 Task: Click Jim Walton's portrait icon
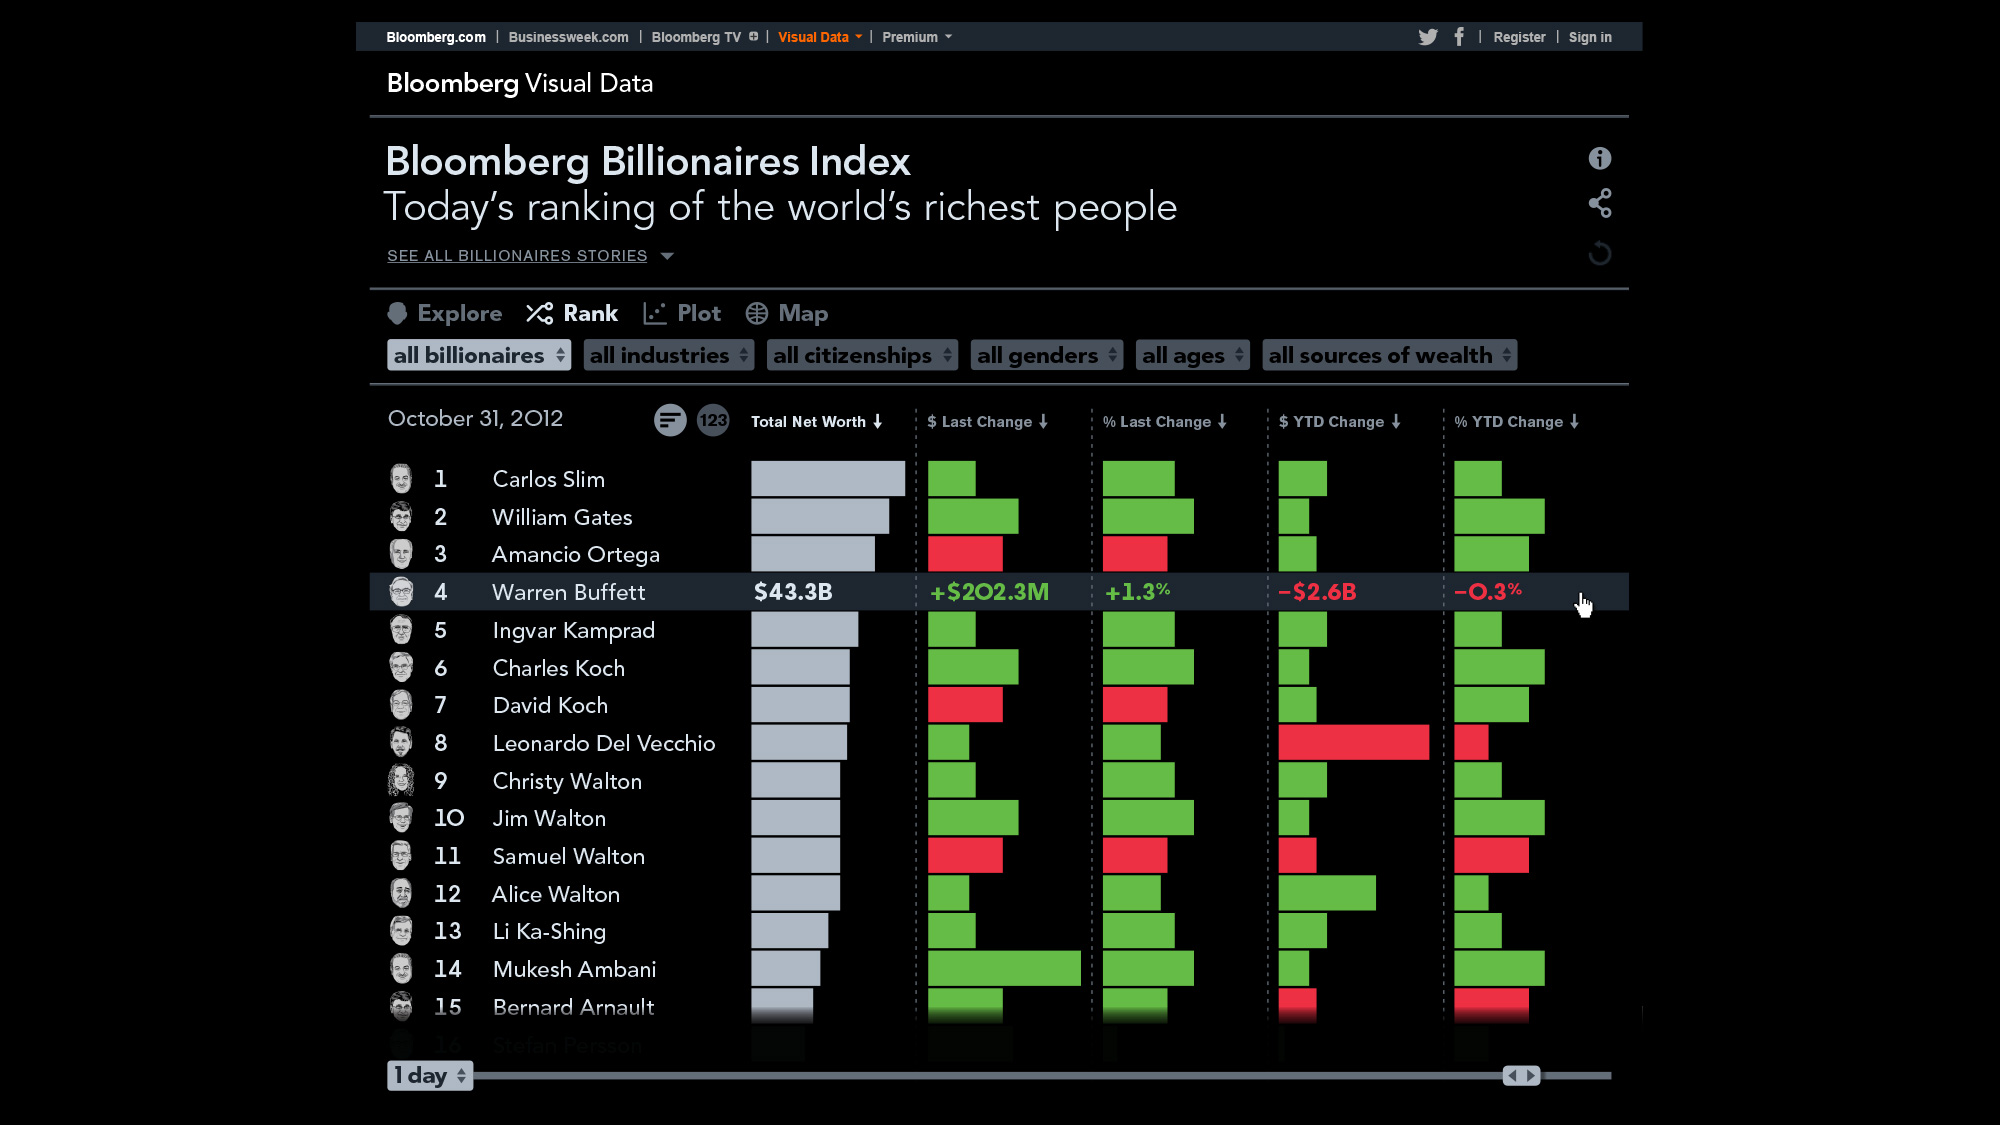pyautogui.click(x=401, y=818)
